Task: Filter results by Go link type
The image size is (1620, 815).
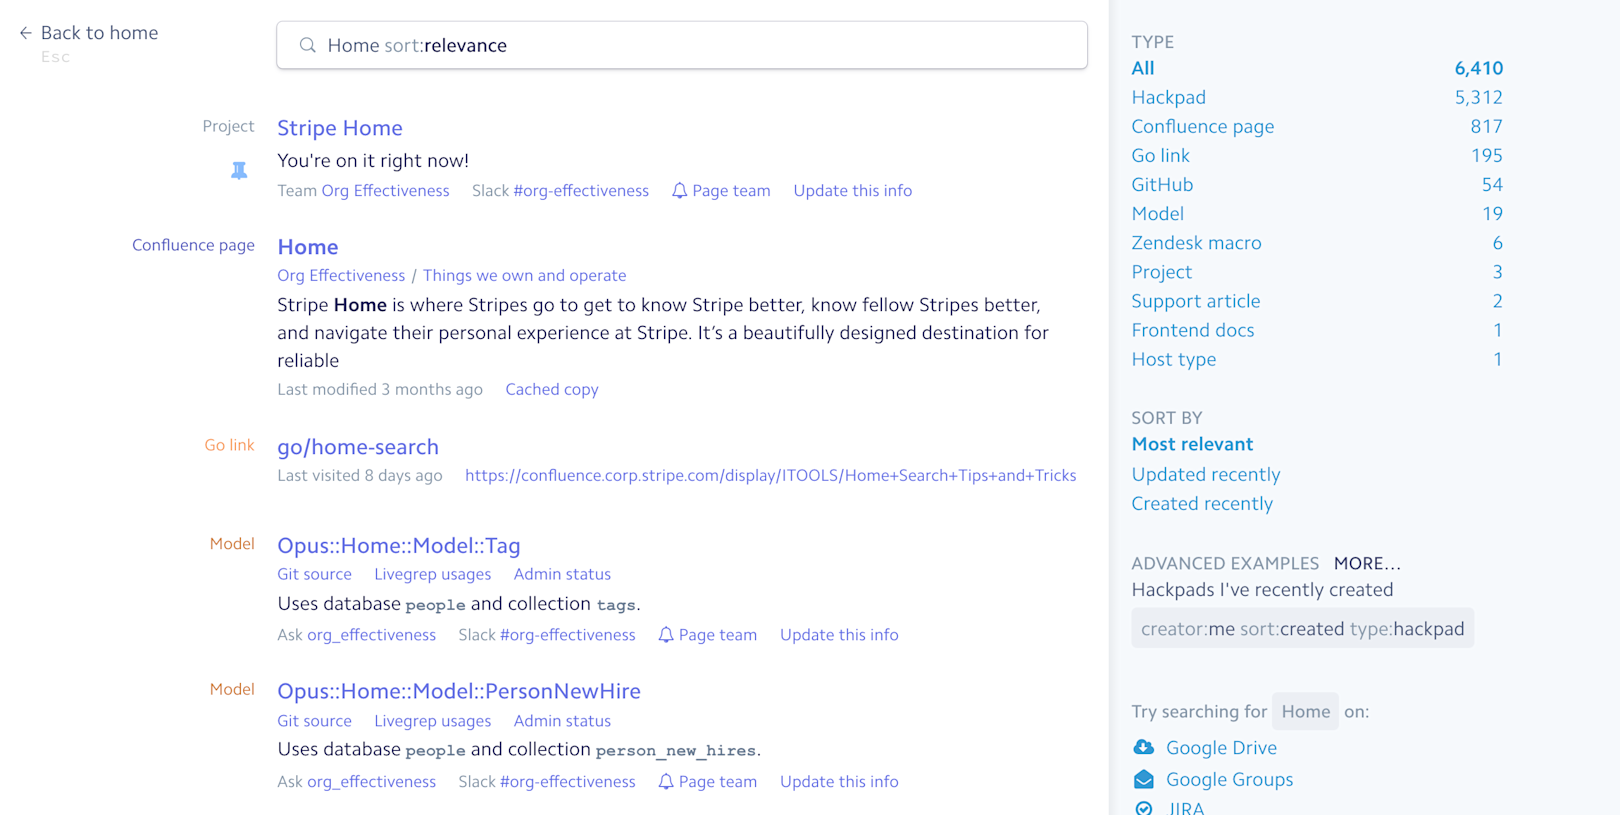Action: tap(1160, 155)
